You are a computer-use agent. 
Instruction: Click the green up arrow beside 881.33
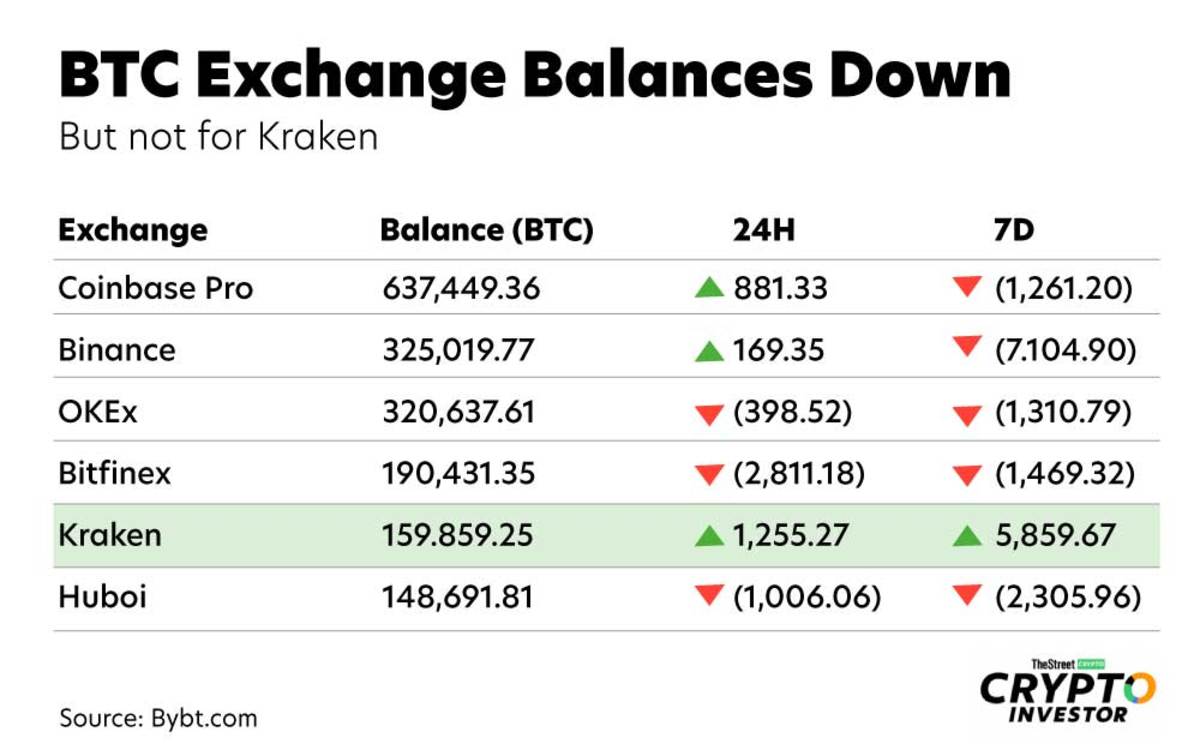pyautogui.click(x=709, y=289)
